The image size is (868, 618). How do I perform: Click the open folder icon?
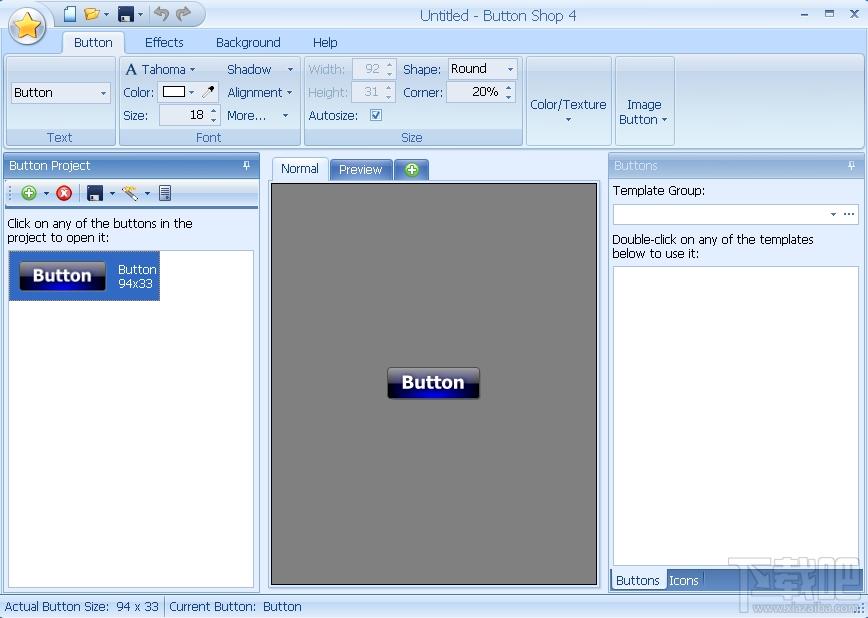[x=91, y=14]
